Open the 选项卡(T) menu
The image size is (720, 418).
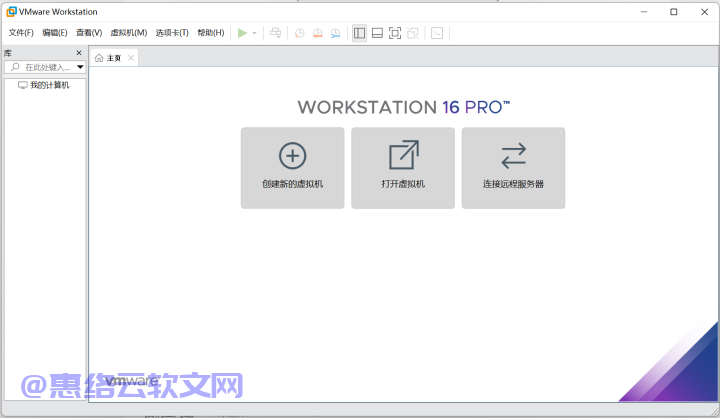172,33
